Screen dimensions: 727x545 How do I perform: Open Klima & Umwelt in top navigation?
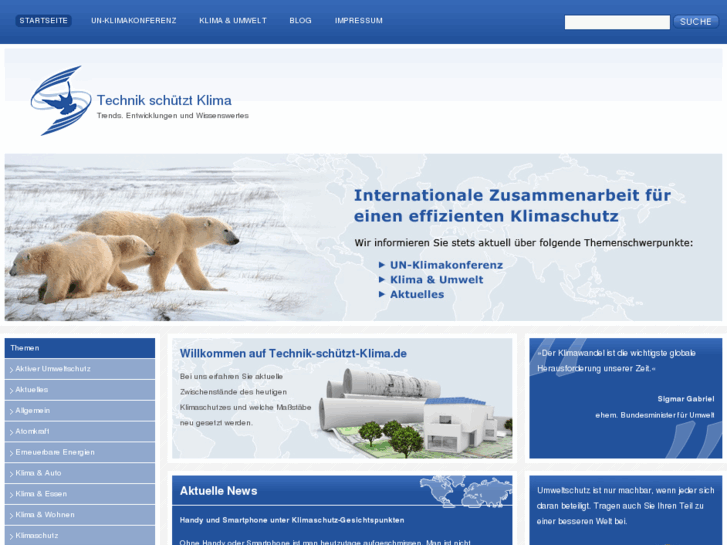(233, 21)
